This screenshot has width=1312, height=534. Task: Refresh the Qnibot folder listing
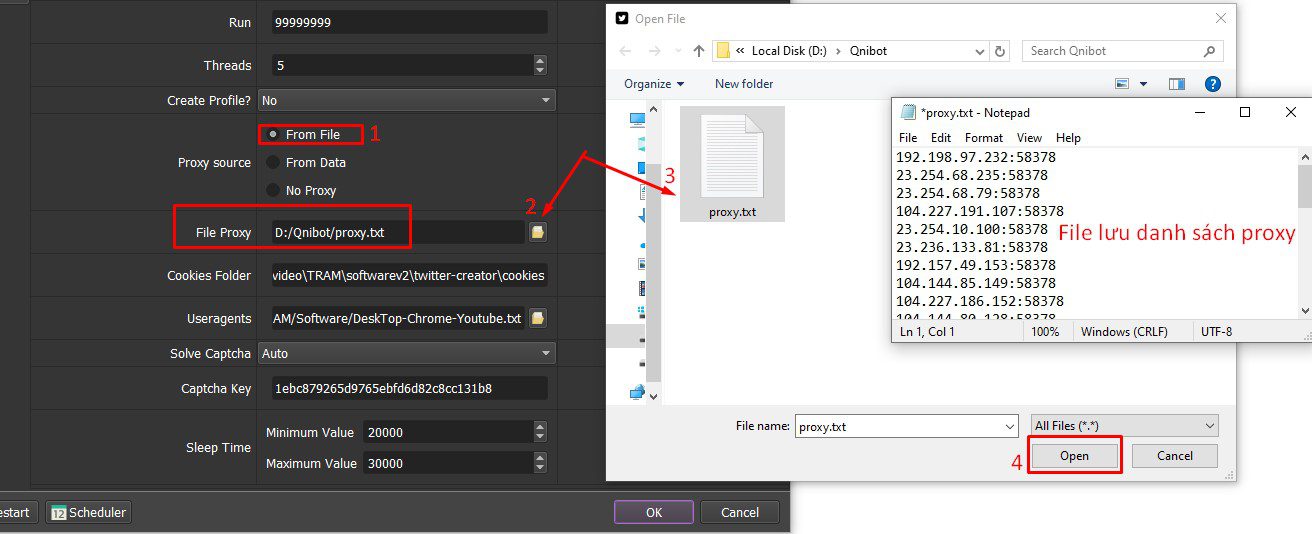click(x=1001, y=51)
